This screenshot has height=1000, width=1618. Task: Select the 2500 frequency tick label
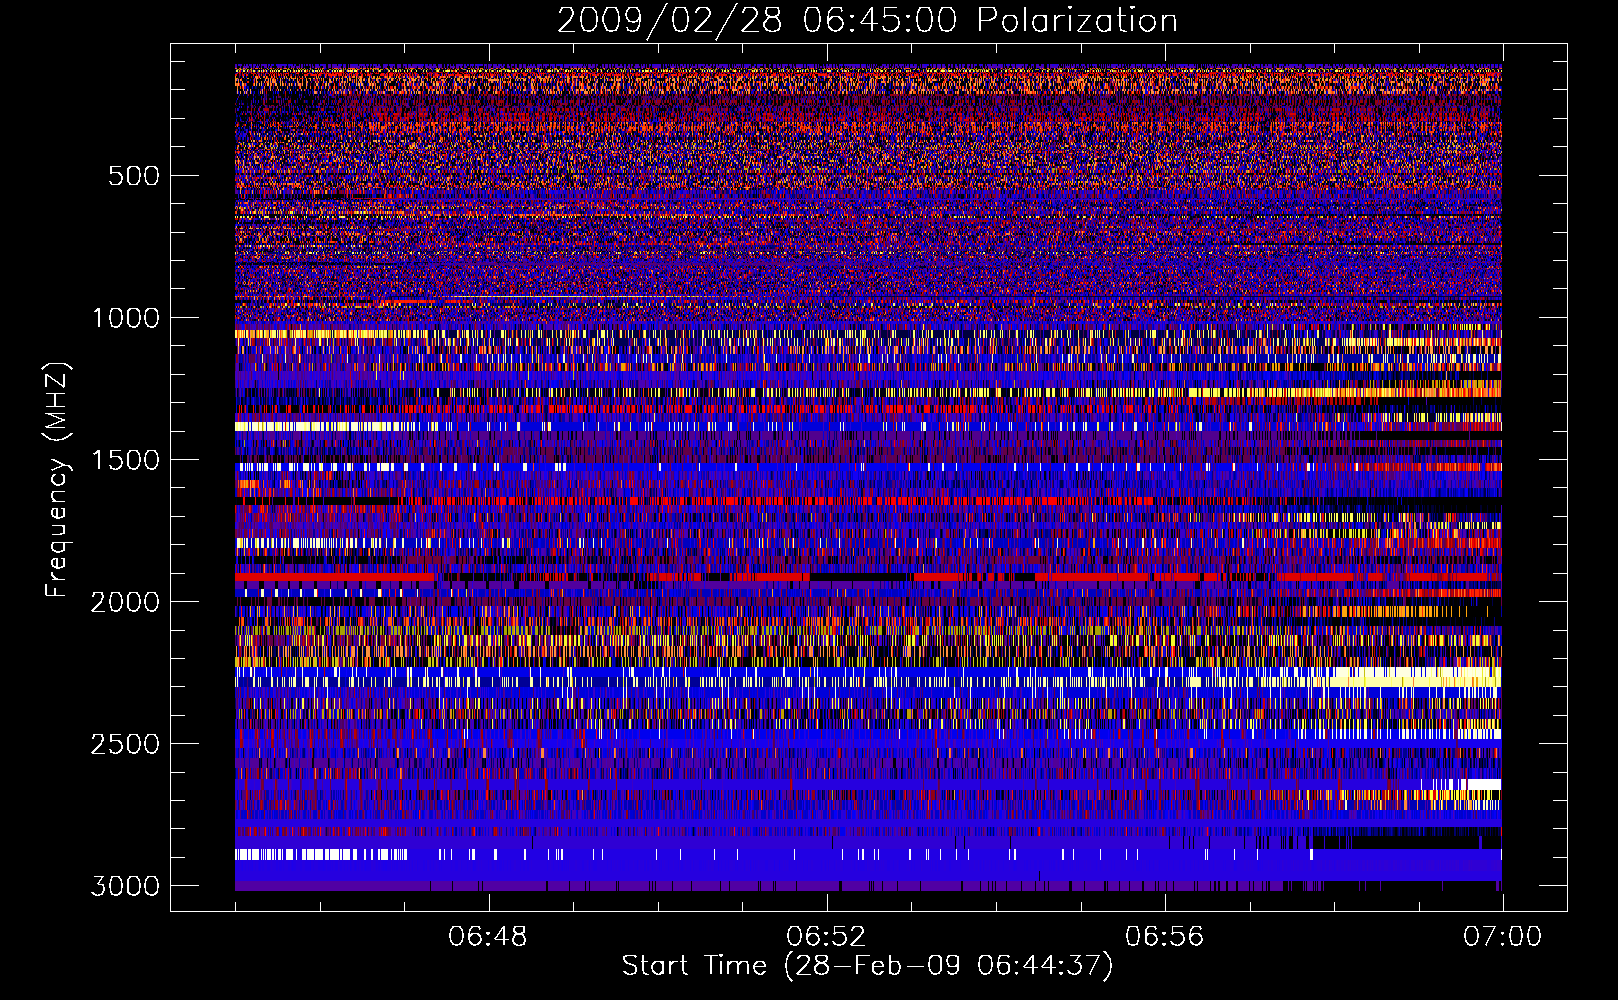coord(125,744)
